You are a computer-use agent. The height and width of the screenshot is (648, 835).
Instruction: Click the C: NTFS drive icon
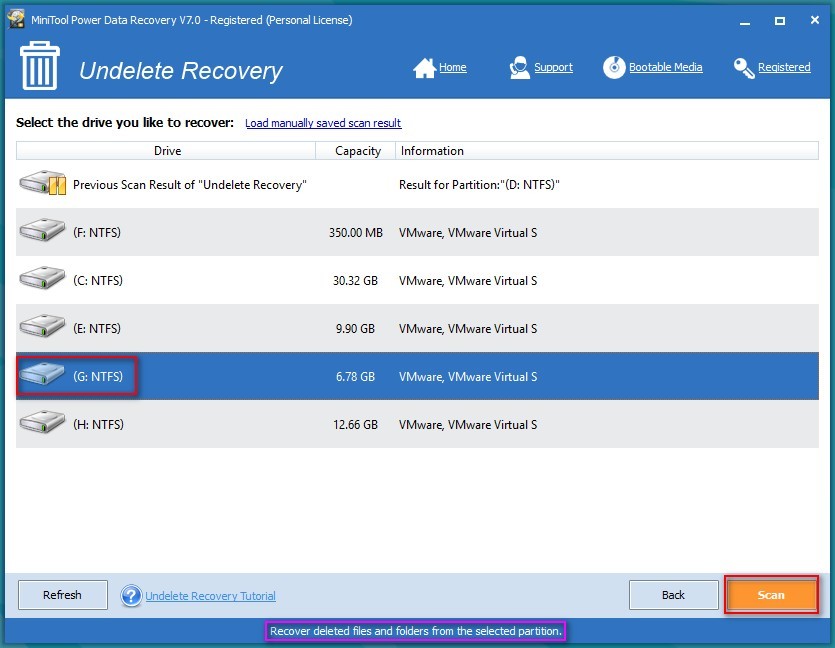42,278
